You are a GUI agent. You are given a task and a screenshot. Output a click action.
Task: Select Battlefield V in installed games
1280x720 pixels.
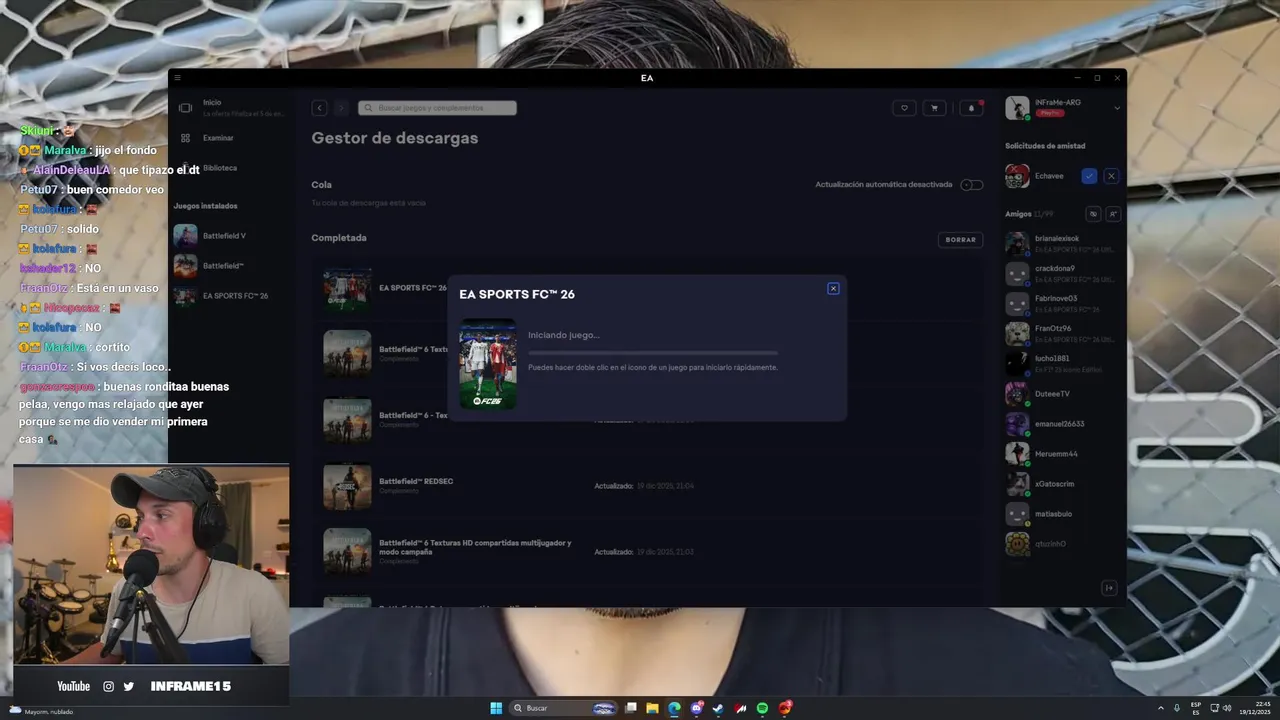tap(231, 236)
